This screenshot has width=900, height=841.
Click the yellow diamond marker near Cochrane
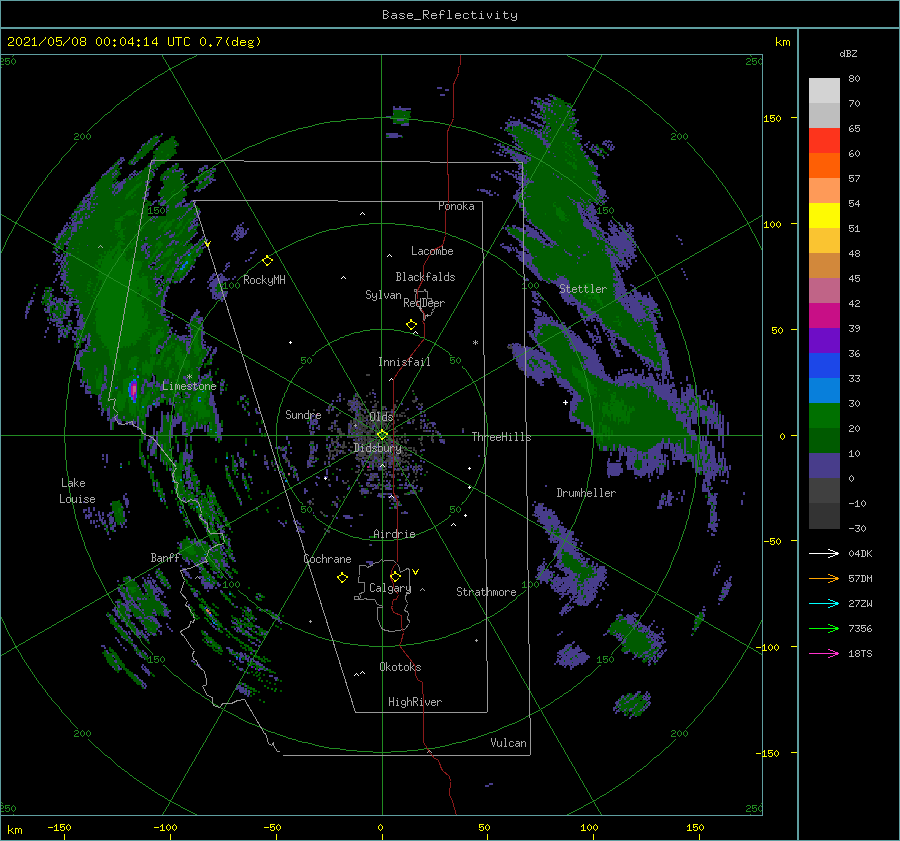[342, 578]
